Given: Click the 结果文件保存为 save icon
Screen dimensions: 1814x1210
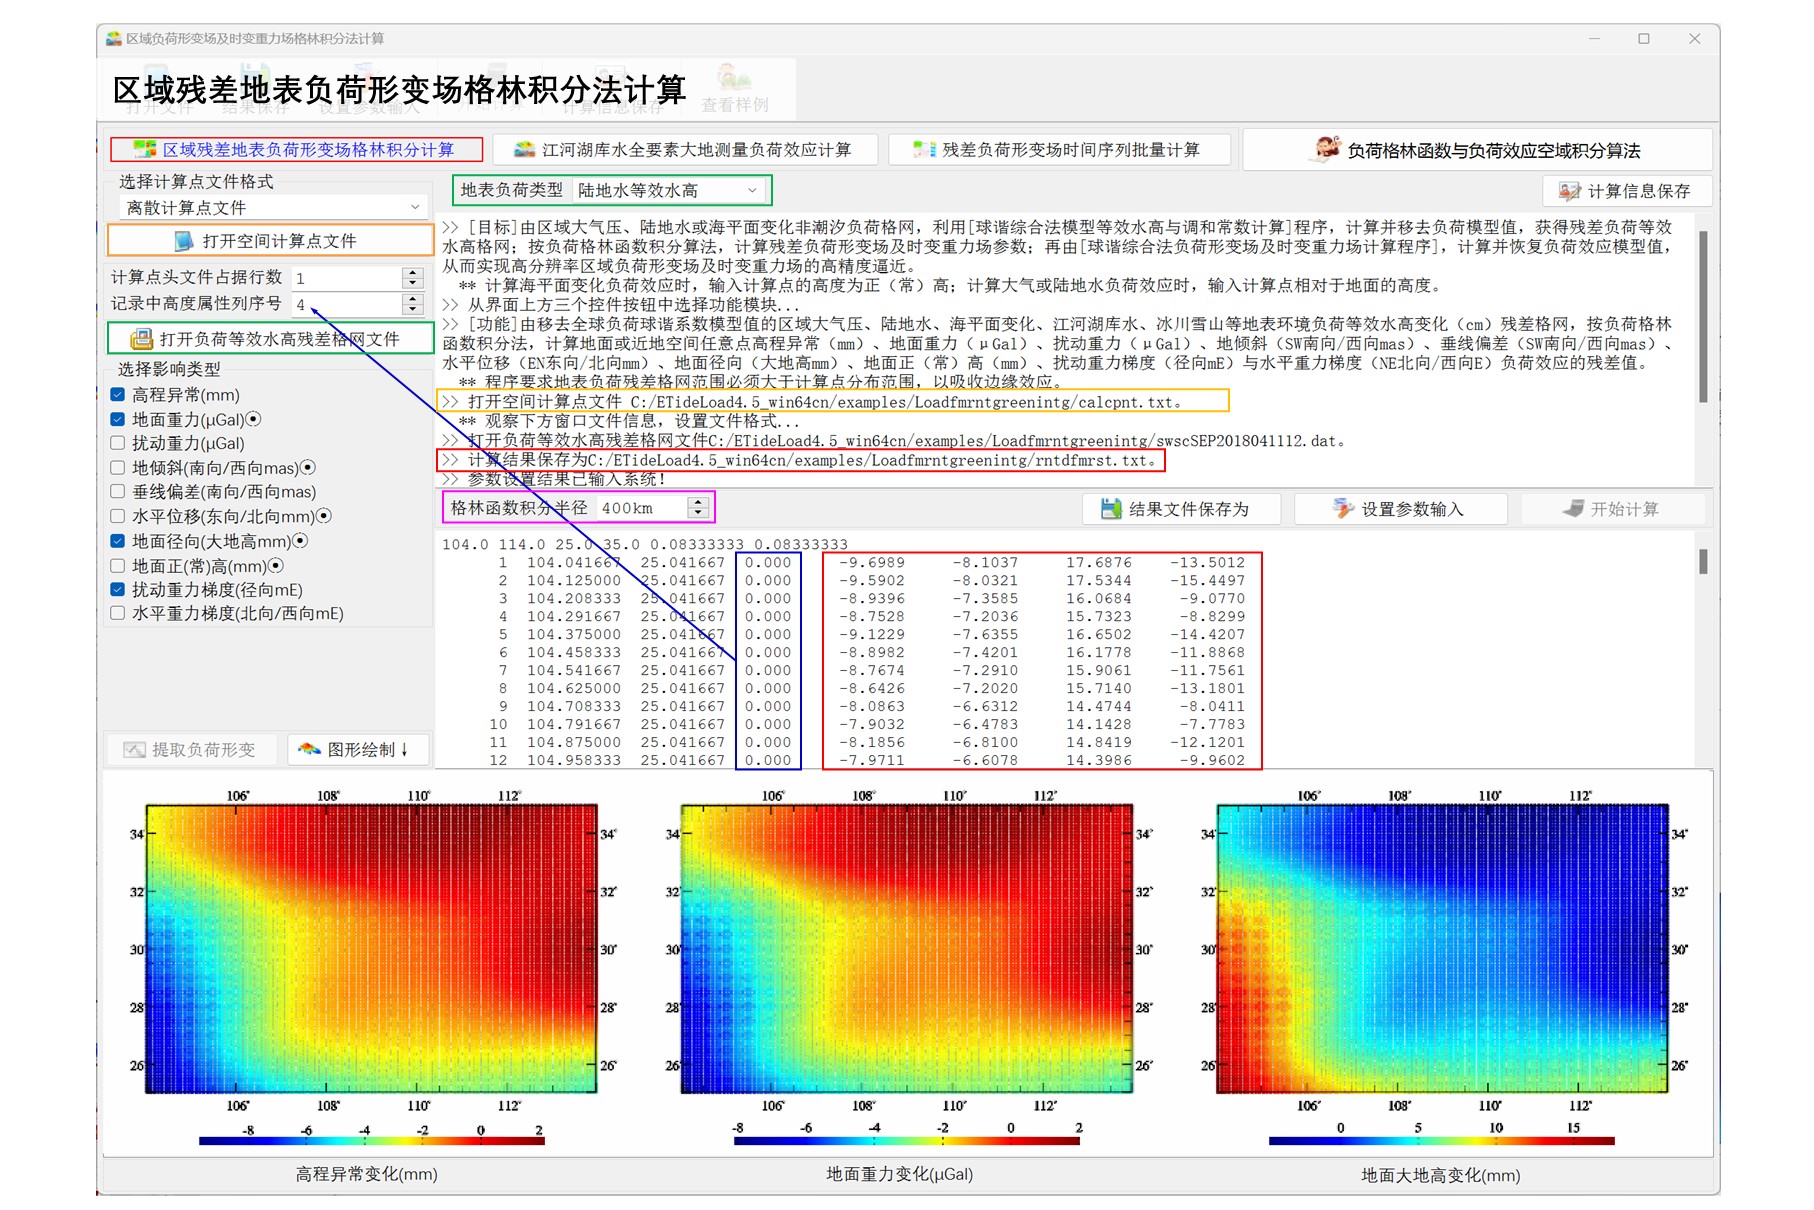Looking at the screenshot, I should point(1111,509).
